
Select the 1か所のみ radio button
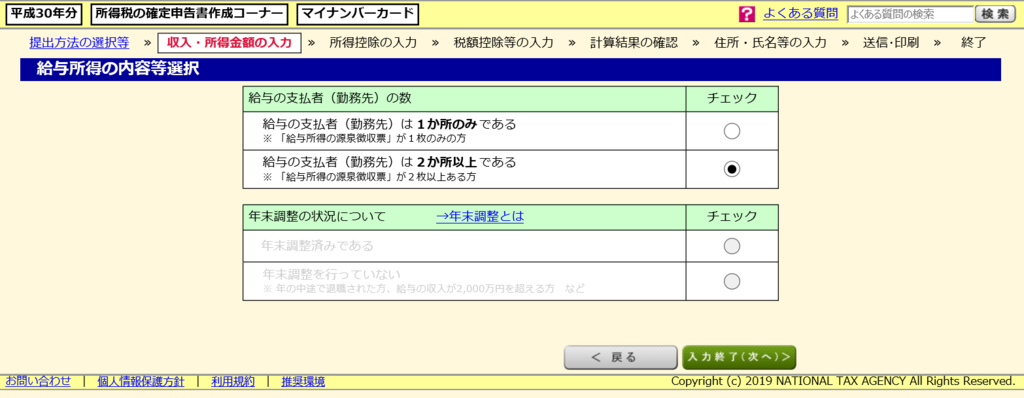click(731, 131)
